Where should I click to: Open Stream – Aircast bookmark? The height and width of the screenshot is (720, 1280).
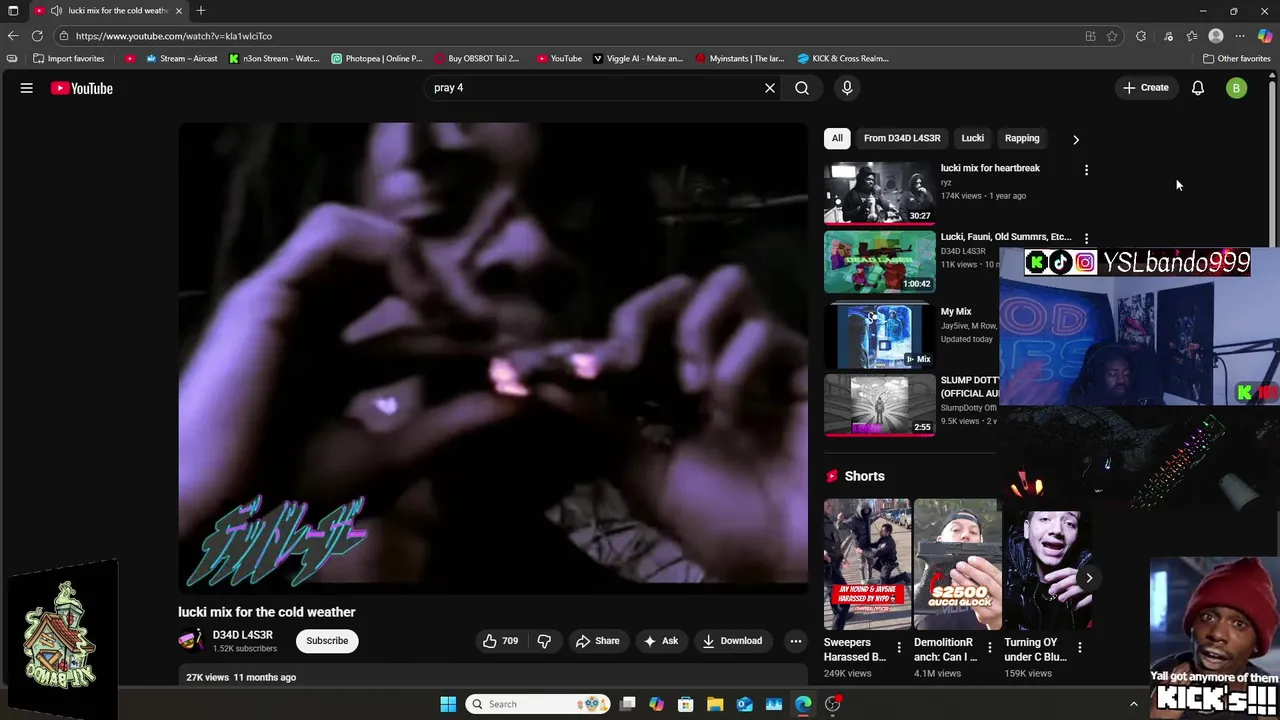click(182, 58)
